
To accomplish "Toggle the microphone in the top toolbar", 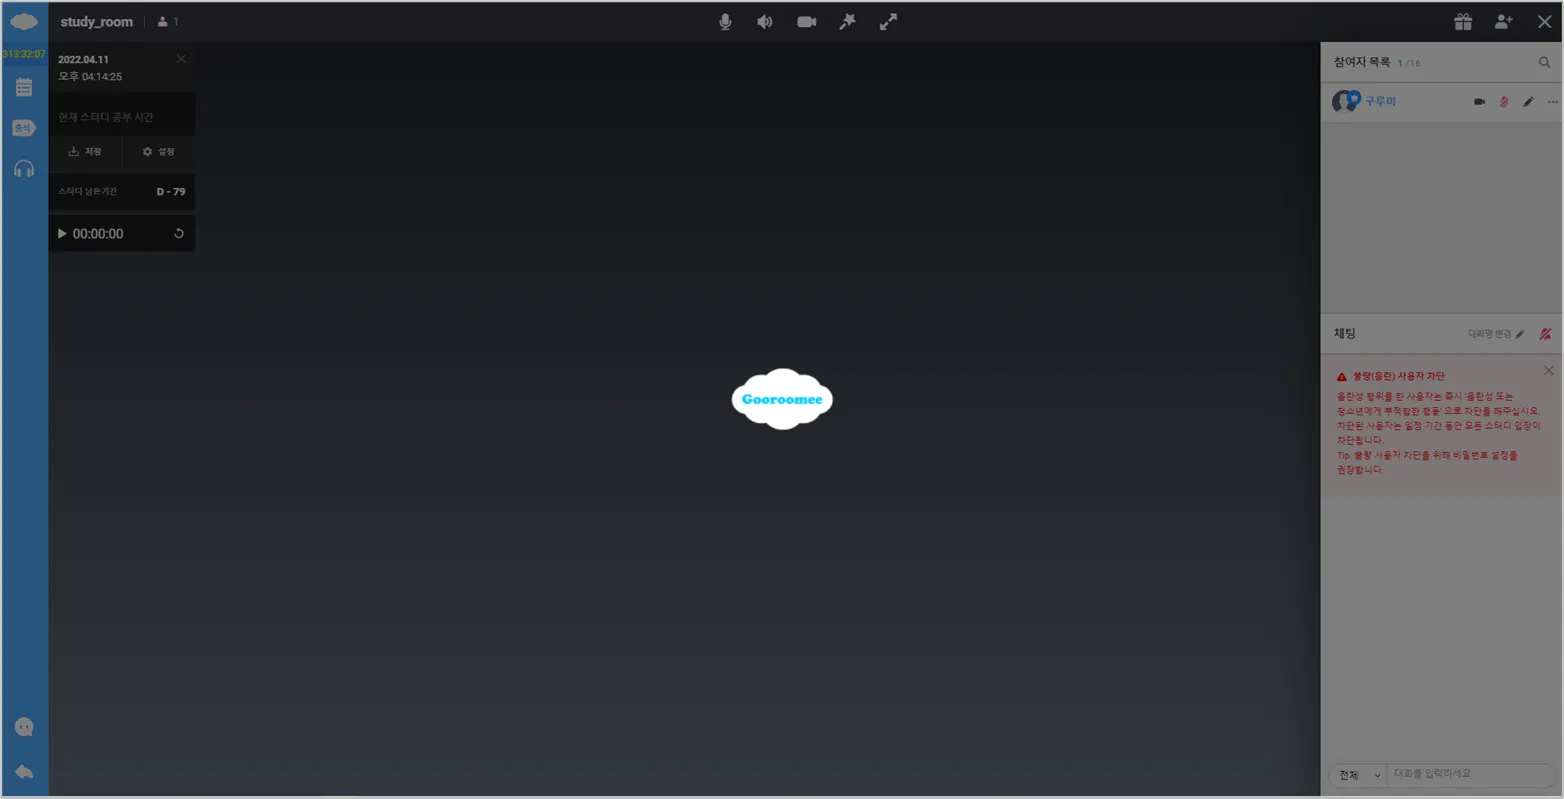I will [x=725, y=22].
